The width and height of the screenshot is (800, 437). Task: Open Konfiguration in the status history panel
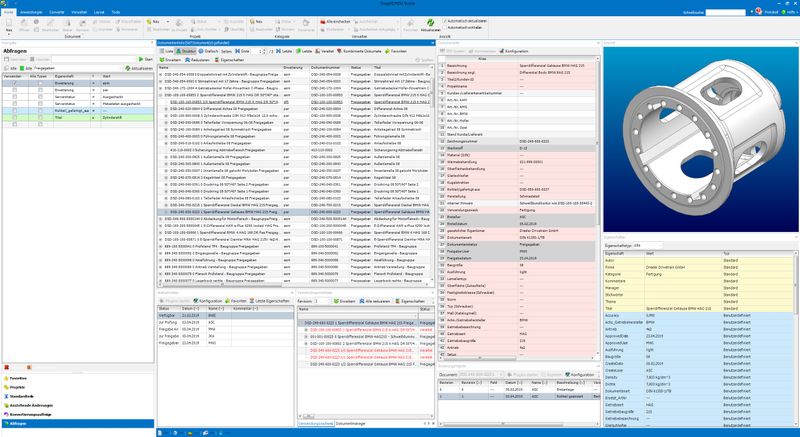pos(208,301)
